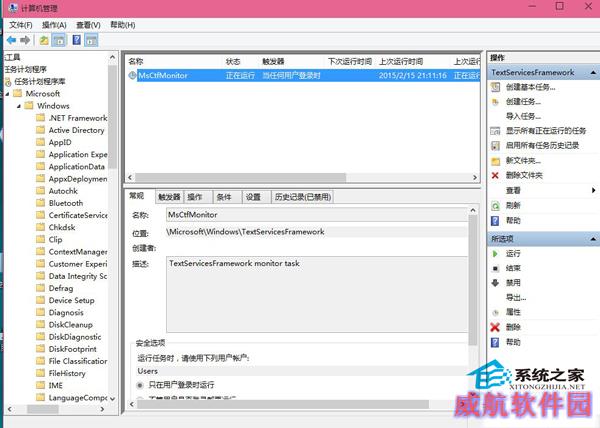600x428 pixels.
Task: Click the tree pane vertical scrollbar down arrow
Action: (x=112, y=399)
